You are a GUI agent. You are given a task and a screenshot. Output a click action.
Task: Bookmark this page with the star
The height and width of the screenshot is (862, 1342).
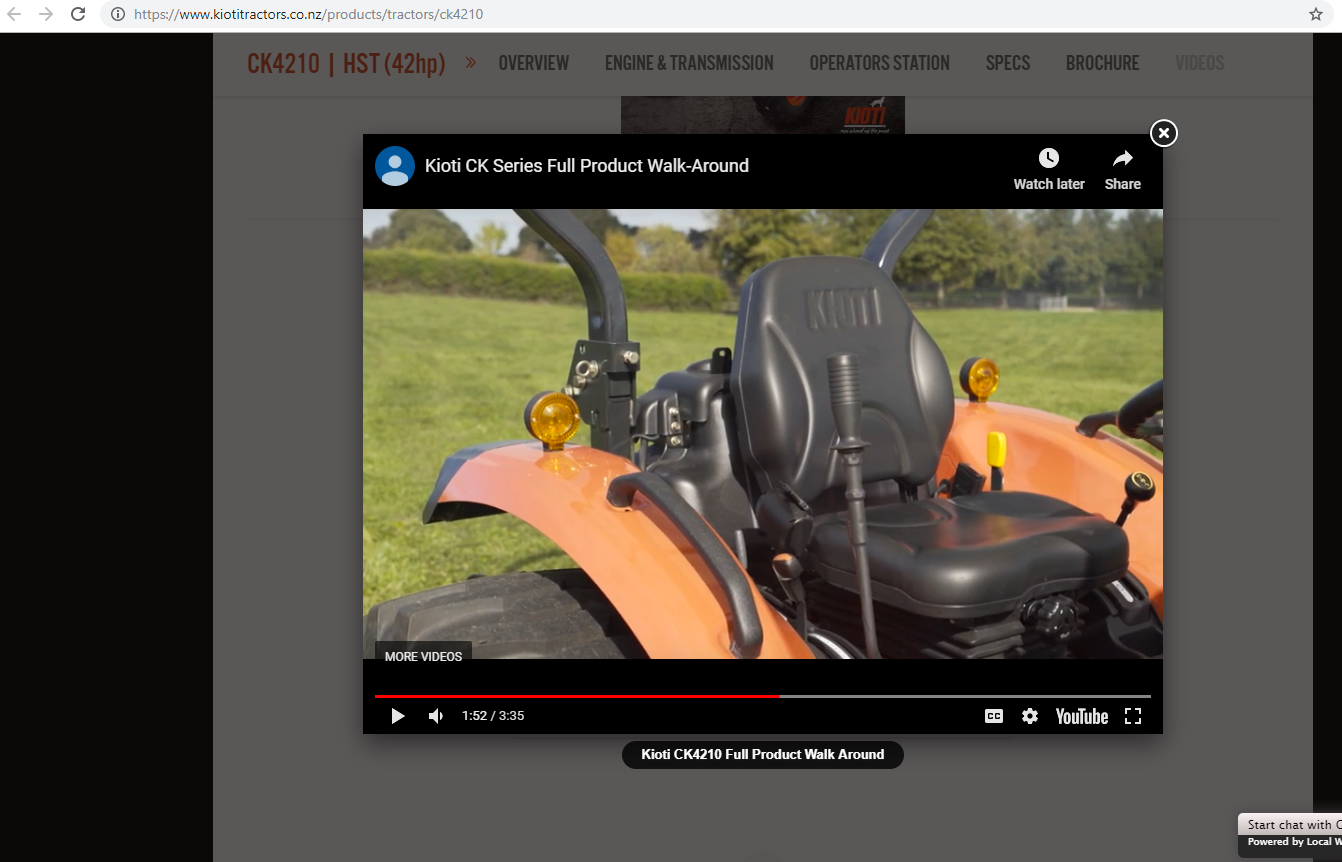[1316, 14]
